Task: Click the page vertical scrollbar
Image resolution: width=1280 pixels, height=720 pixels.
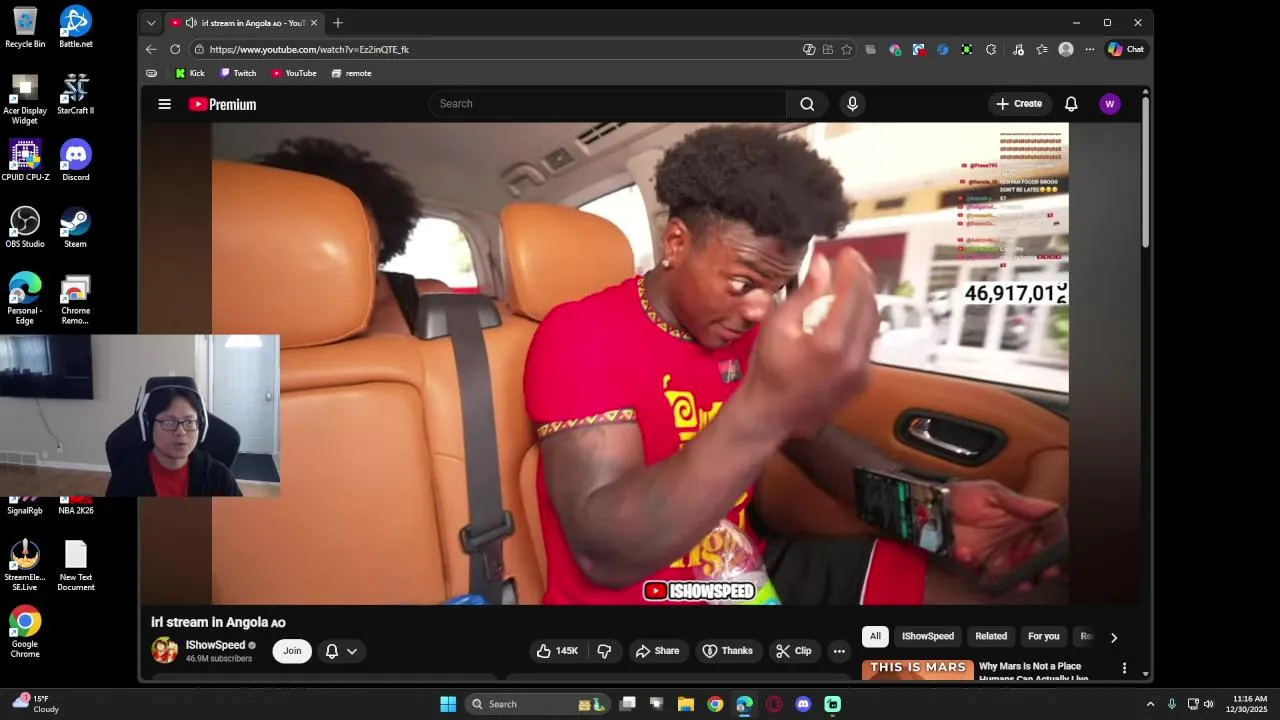Action: [1145, 172]
